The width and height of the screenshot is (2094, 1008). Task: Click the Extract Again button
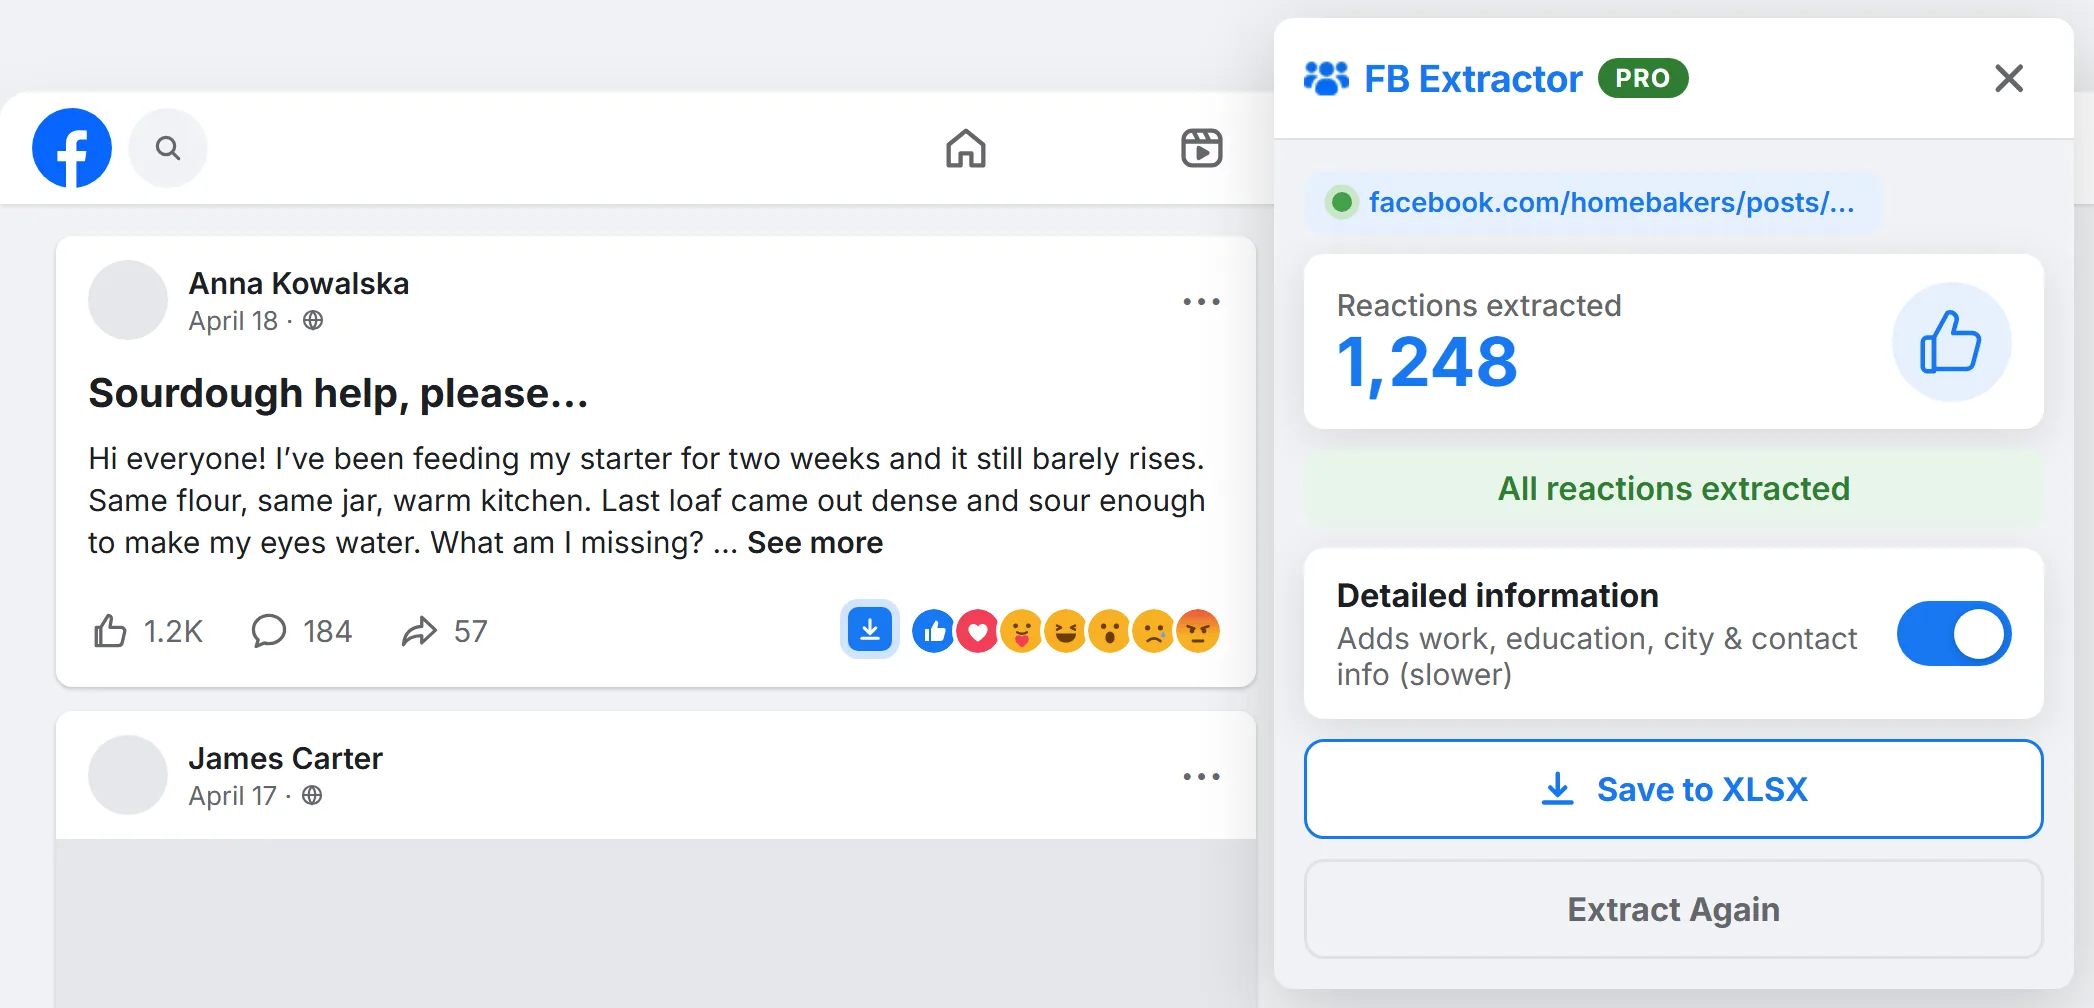point(1673,909)
